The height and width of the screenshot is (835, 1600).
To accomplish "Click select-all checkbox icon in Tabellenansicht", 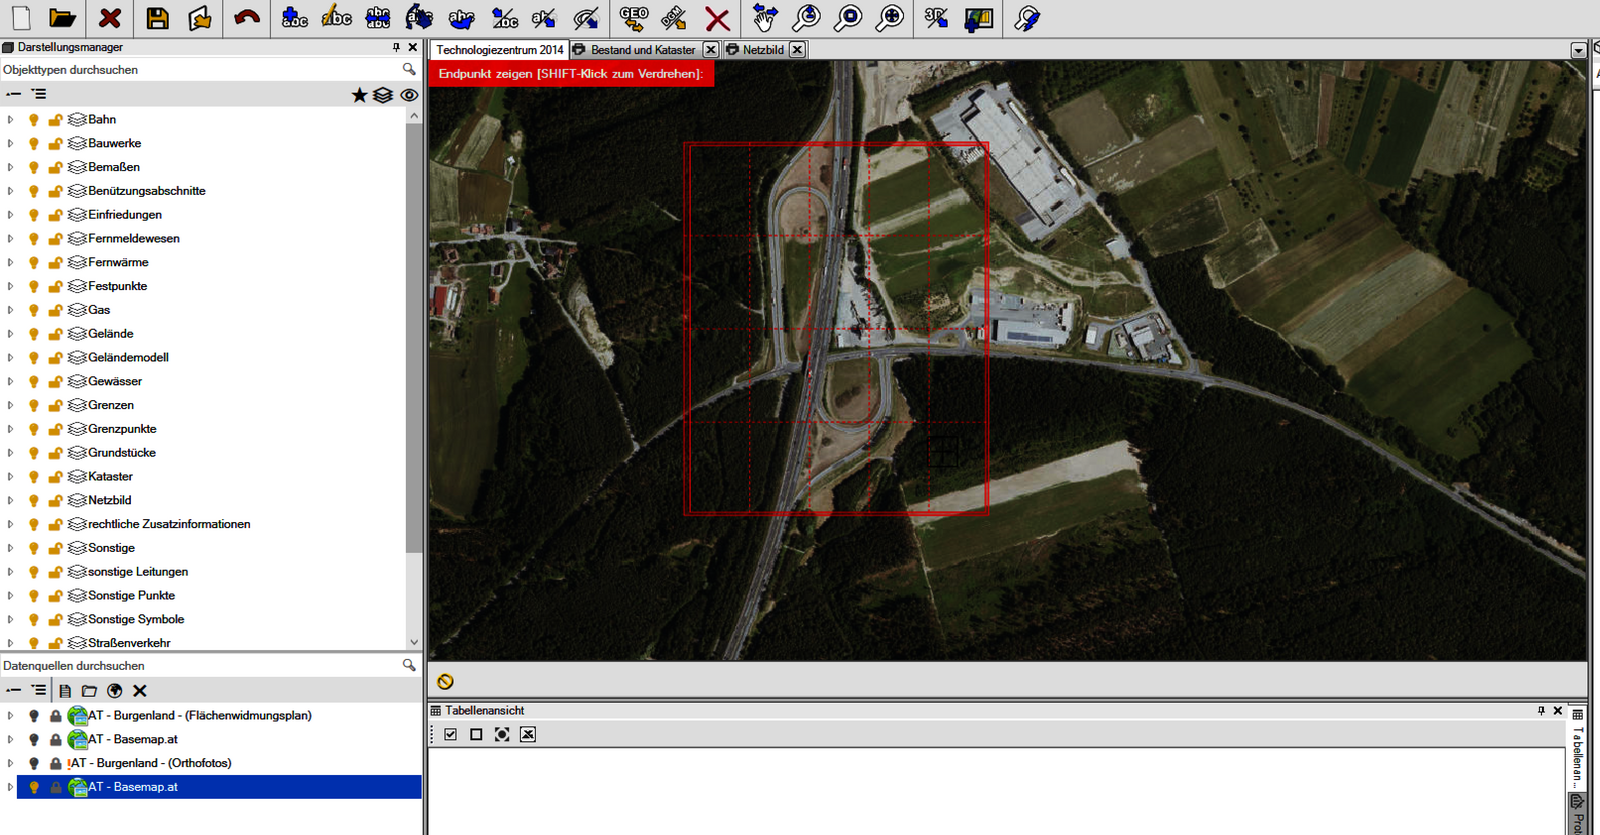I will (451, 735).
